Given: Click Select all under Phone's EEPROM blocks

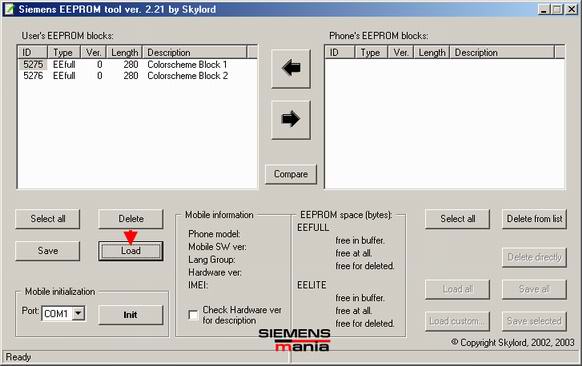Looking at the screenshot, I should [457, 219].
